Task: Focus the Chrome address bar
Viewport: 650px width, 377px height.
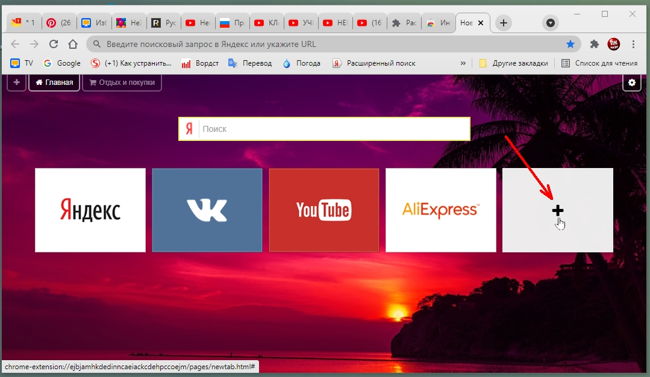Action: coord(334,44)
